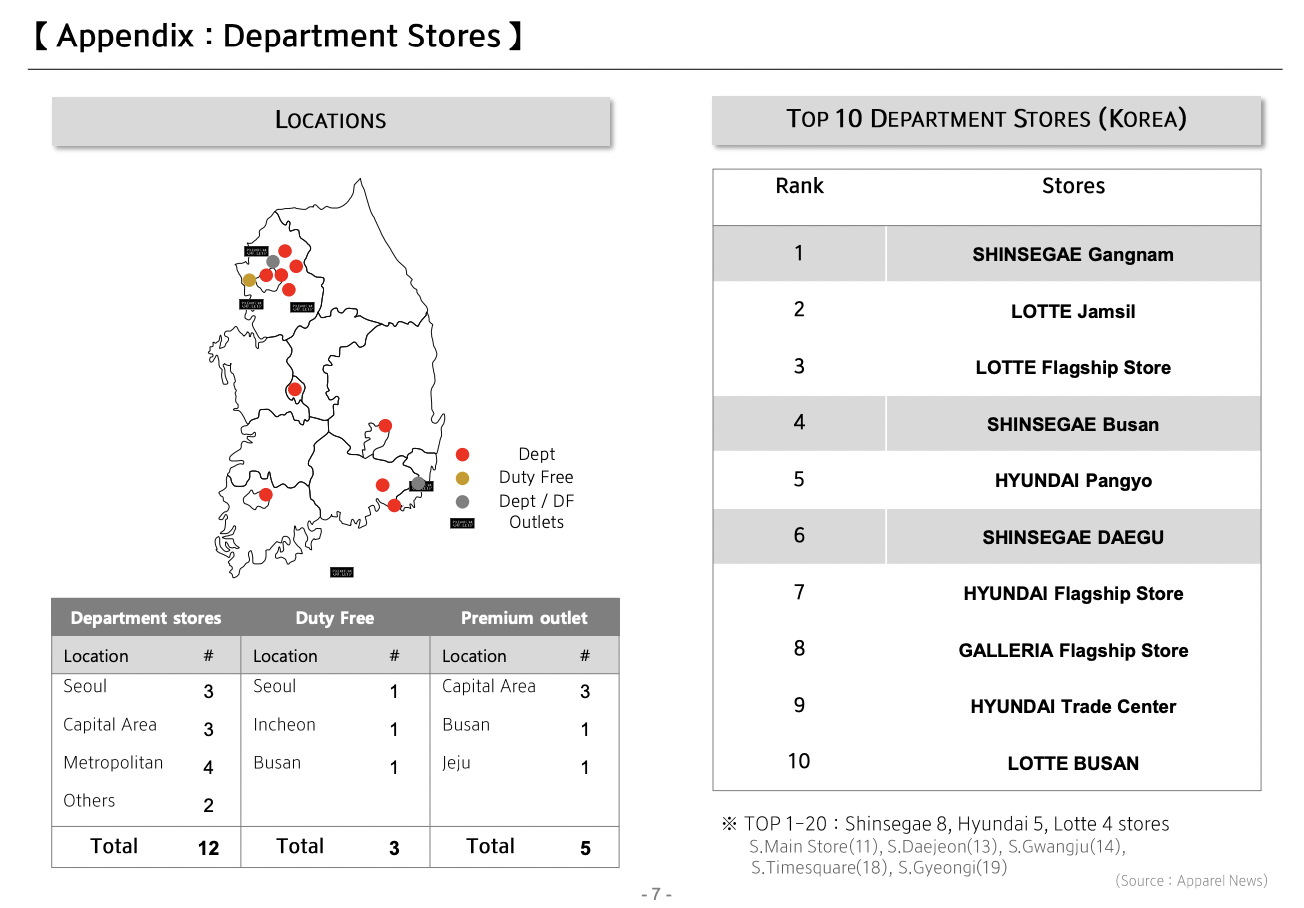The image size is (1304, 908).
Task: Click the Premium outlet total value 5
Action: tap(585, 848)
